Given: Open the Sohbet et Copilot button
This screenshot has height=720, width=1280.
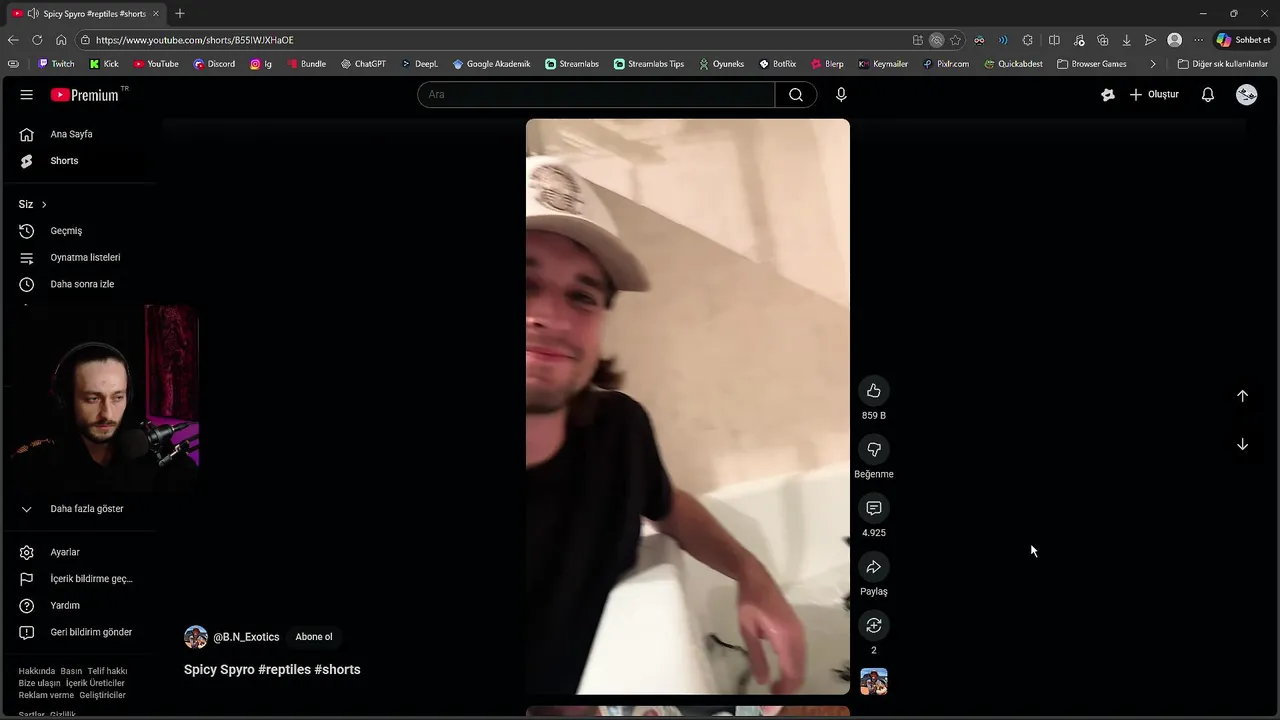Looking at the screenshot, I should (1243, 40).
